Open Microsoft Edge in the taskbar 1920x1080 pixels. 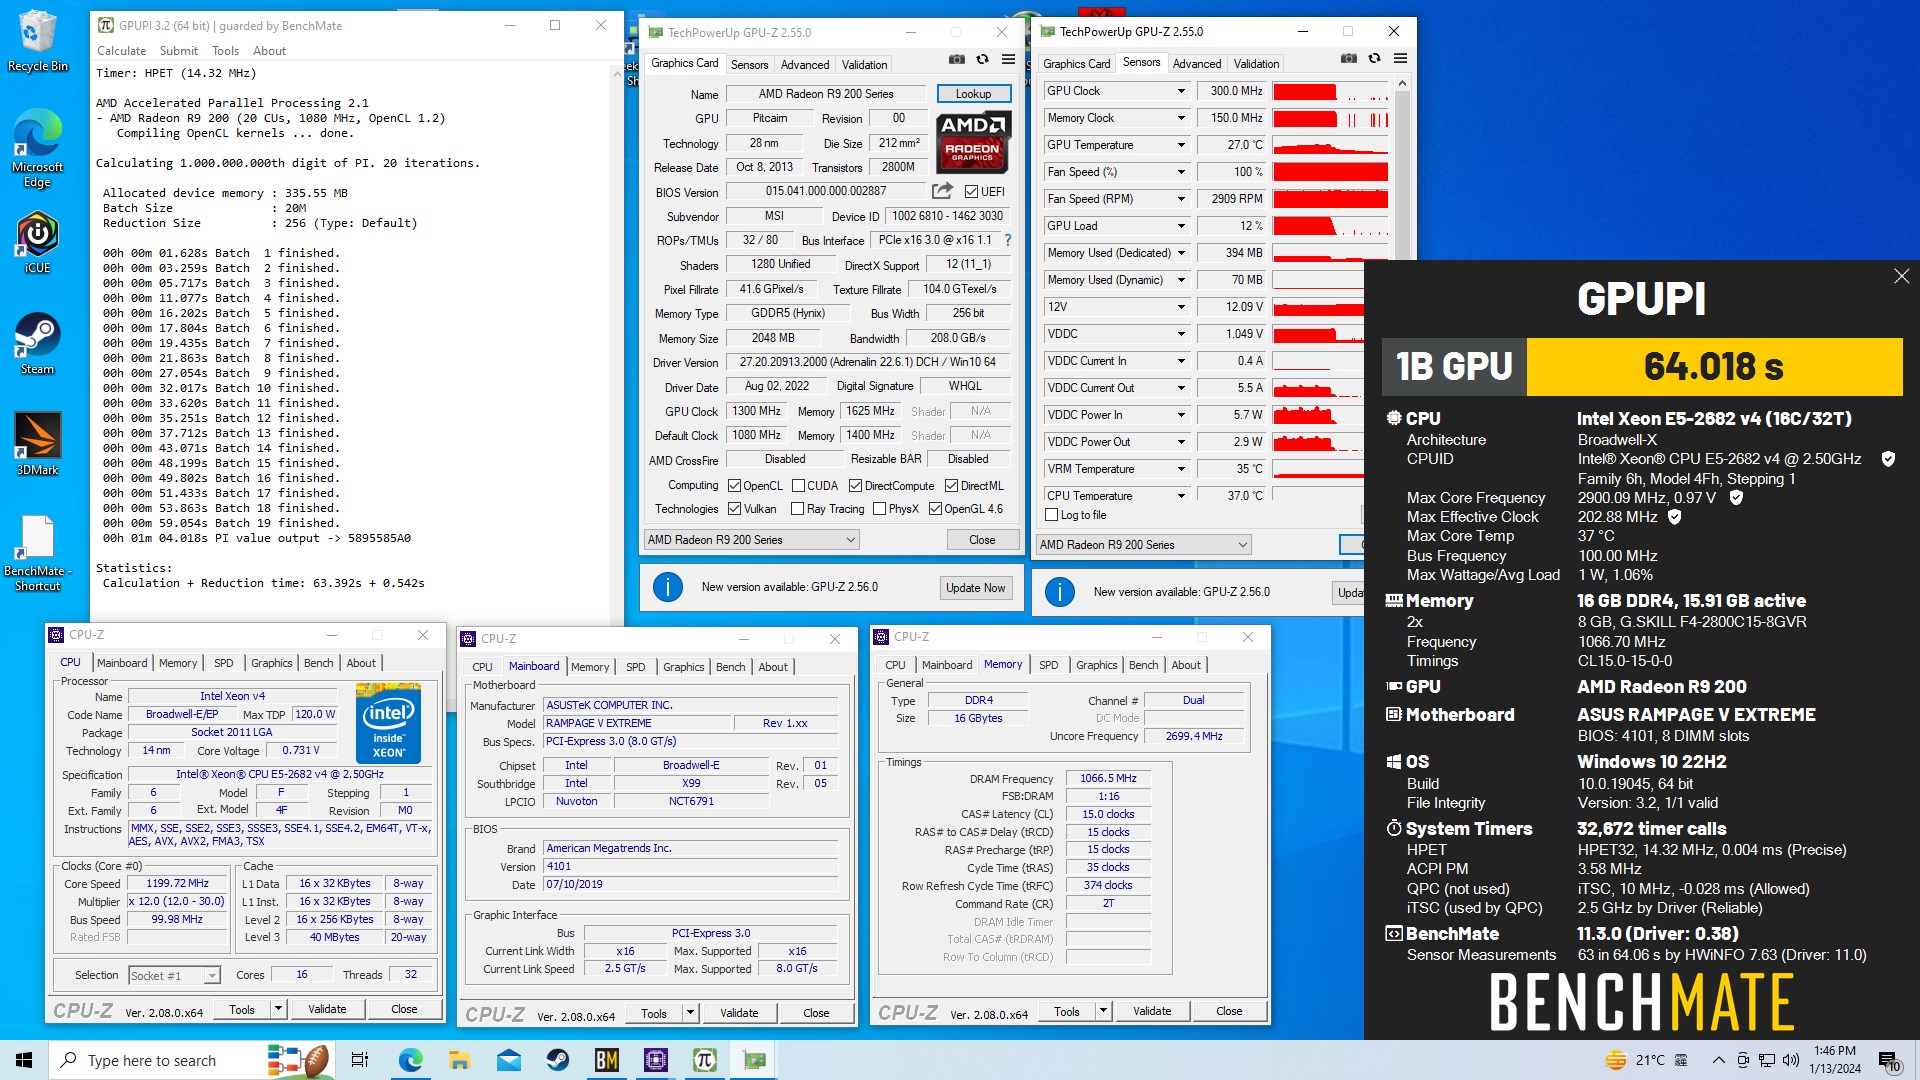(410, 1060)
